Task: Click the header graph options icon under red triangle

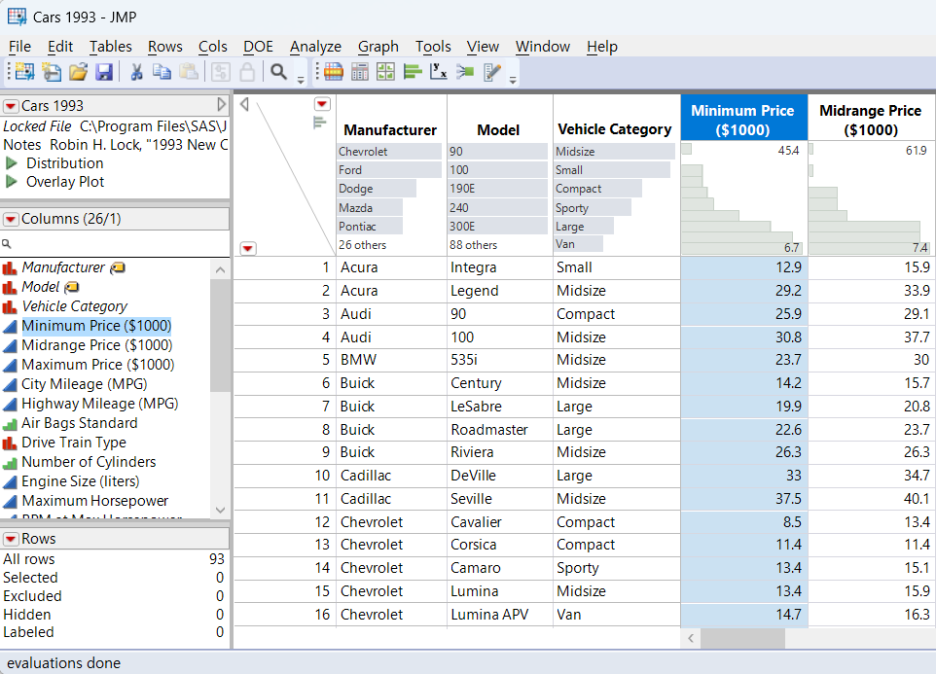Action: [320, 123]
